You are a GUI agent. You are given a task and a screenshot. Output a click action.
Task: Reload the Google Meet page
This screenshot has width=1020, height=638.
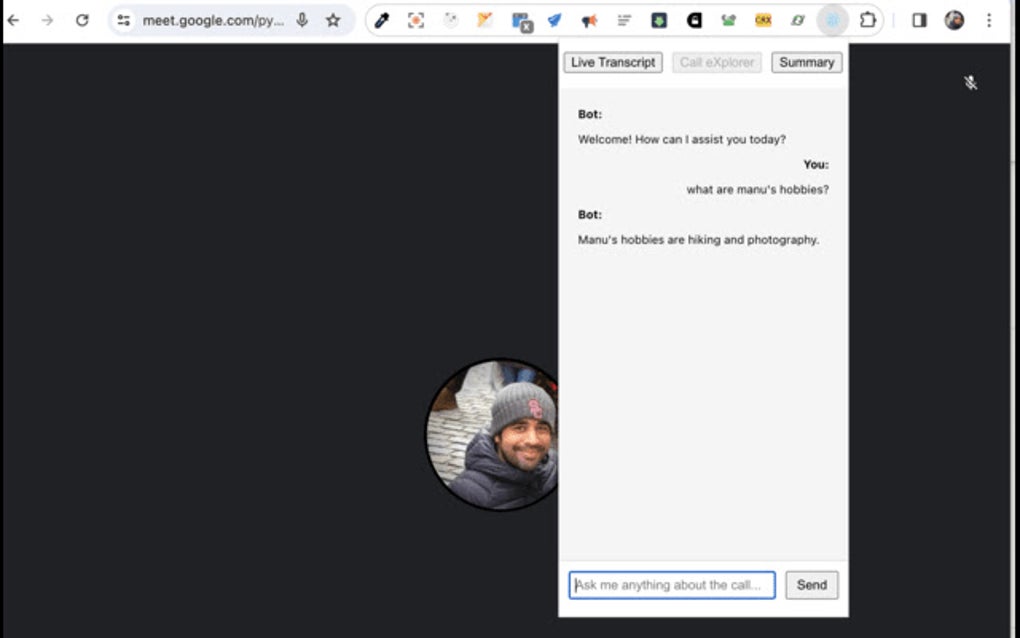(x=82, y=20)
